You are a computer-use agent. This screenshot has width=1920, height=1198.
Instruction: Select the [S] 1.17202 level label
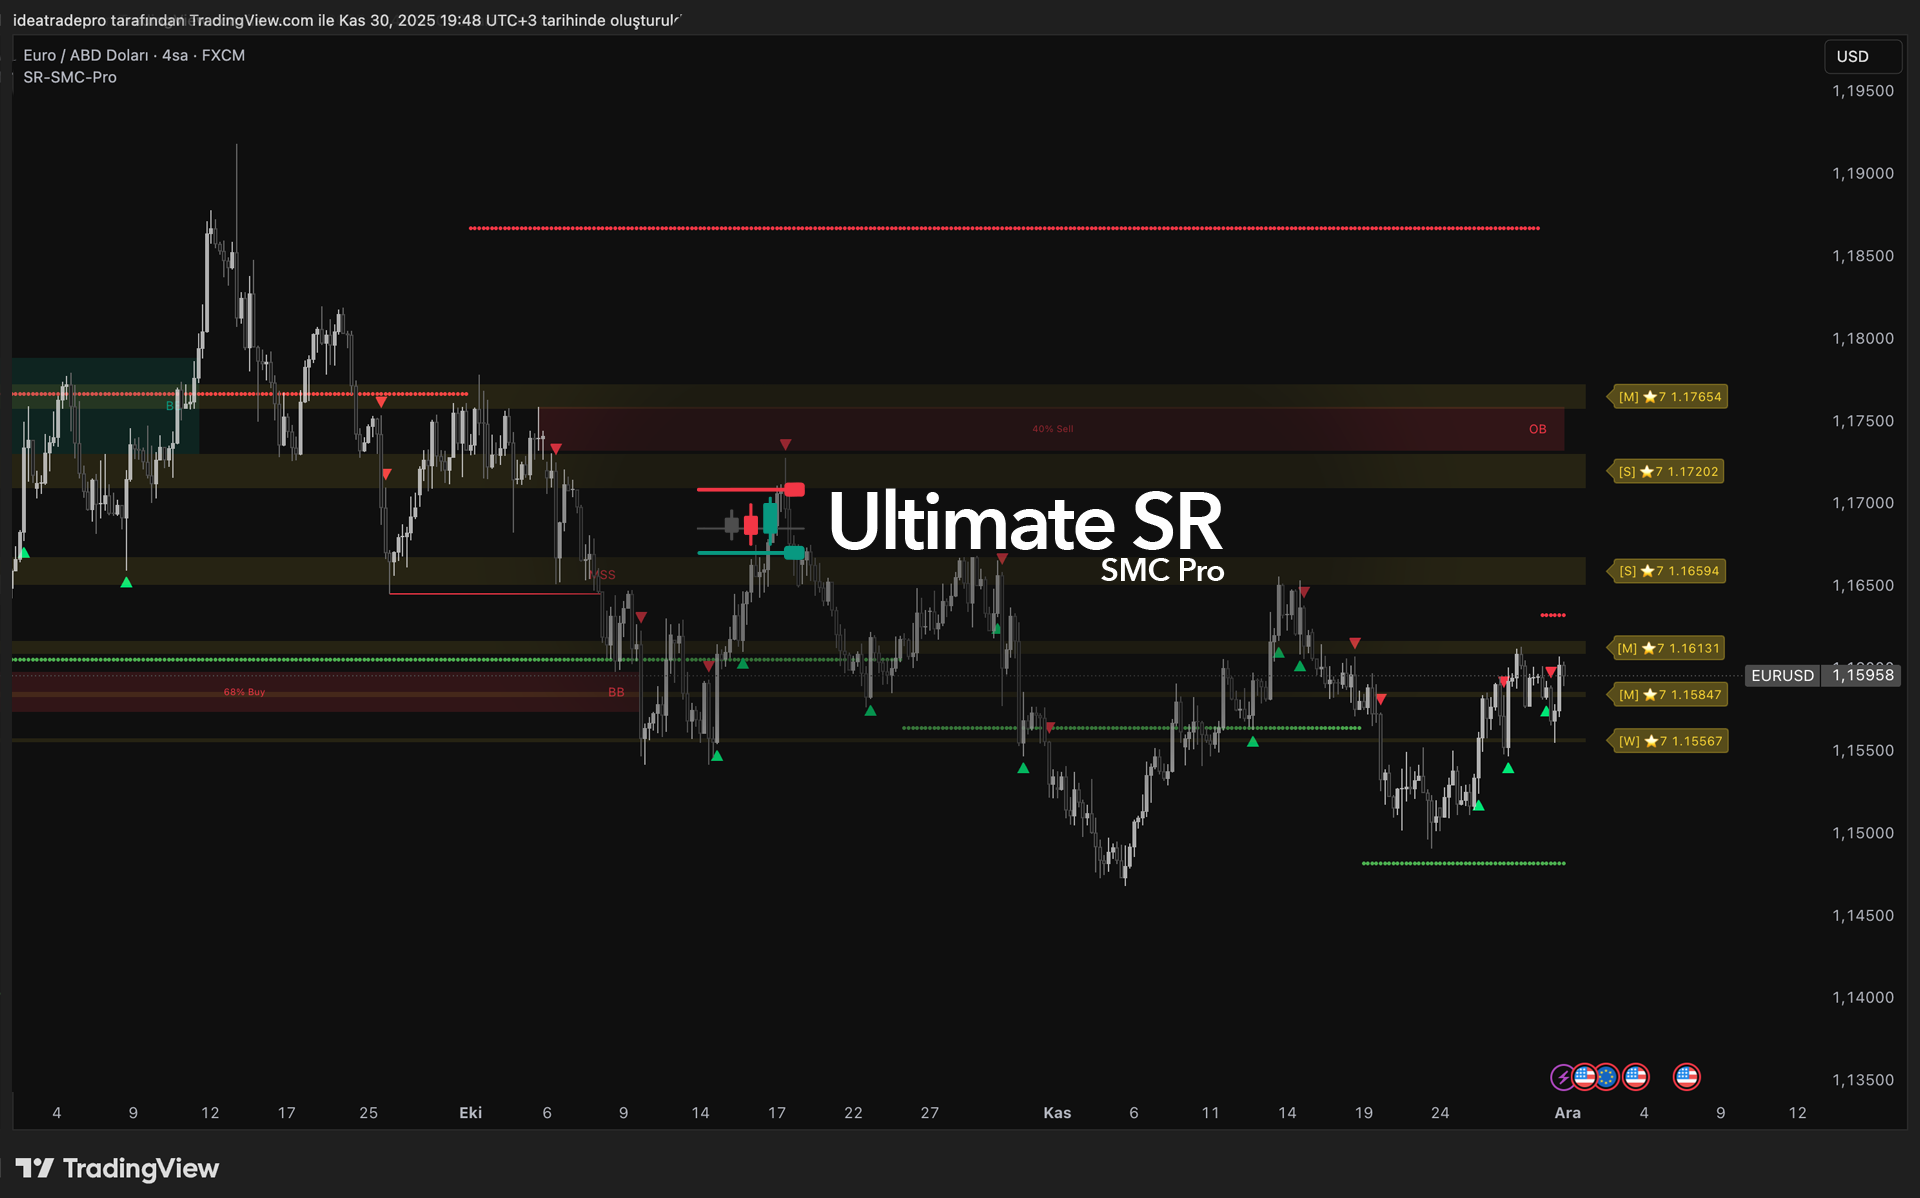[1667, 472]
